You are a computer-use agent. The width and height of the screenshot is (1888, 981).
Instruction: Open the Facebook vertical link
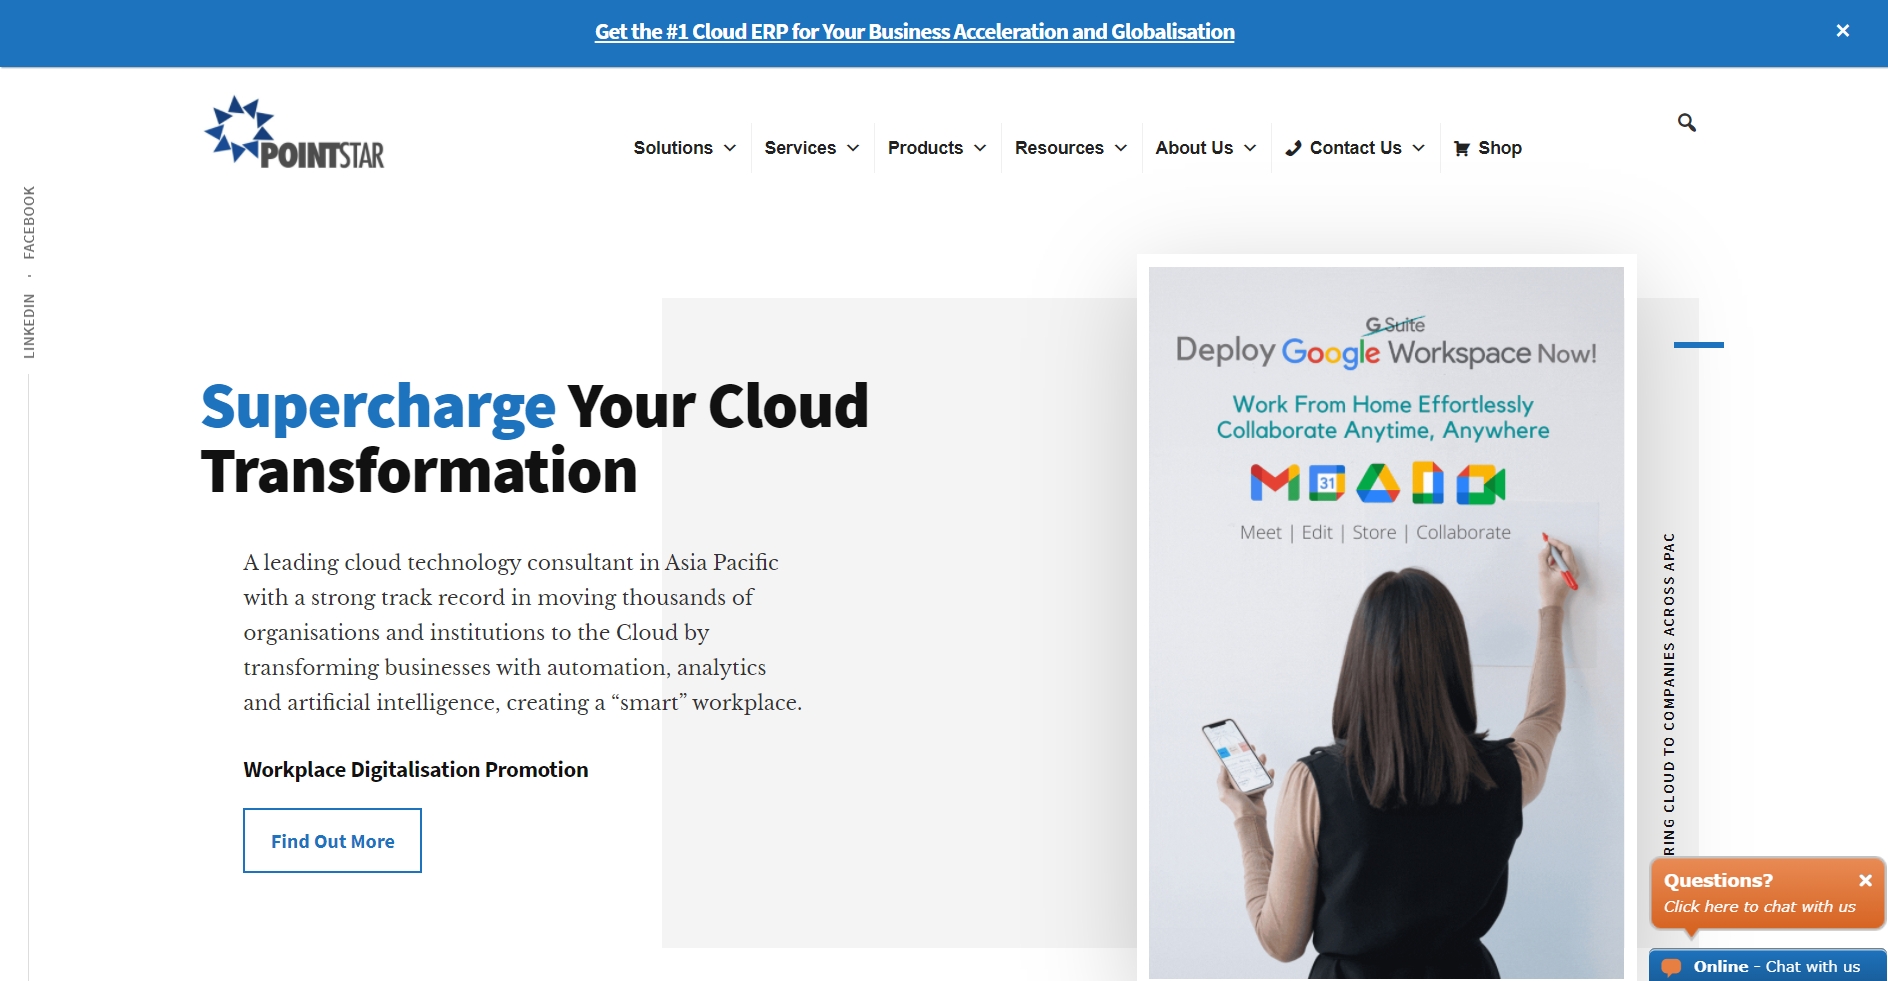coord(29,222)
